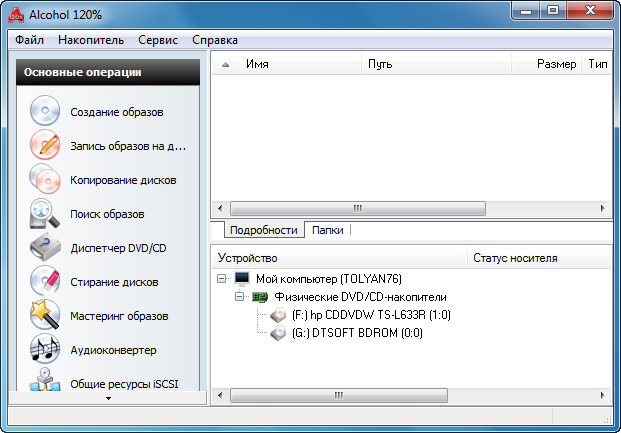
Task: Click device list scrollbar left arrow
Action: coord(220,395)
